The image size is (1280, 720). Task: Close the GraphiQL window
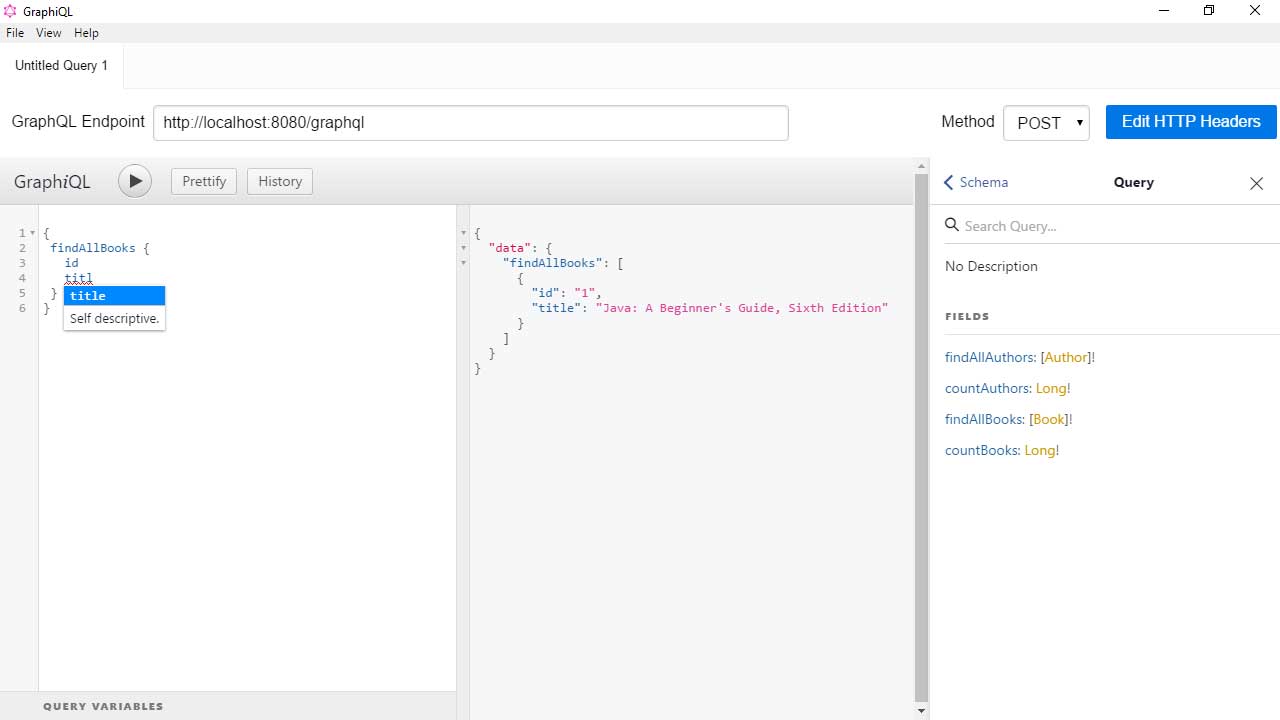[x=1255, y=11]
